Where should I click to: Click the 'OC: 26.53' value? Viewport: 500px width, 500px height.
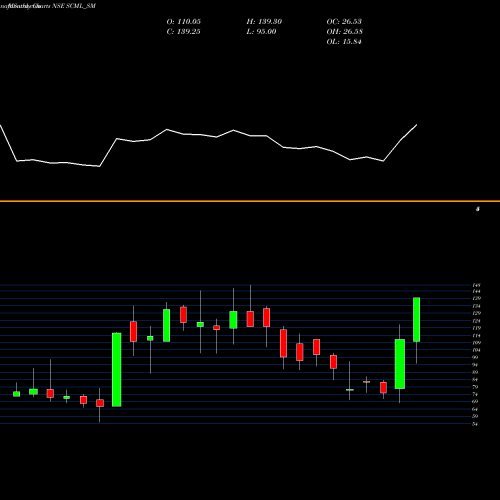pyautogui.click(x=344, y=22)
